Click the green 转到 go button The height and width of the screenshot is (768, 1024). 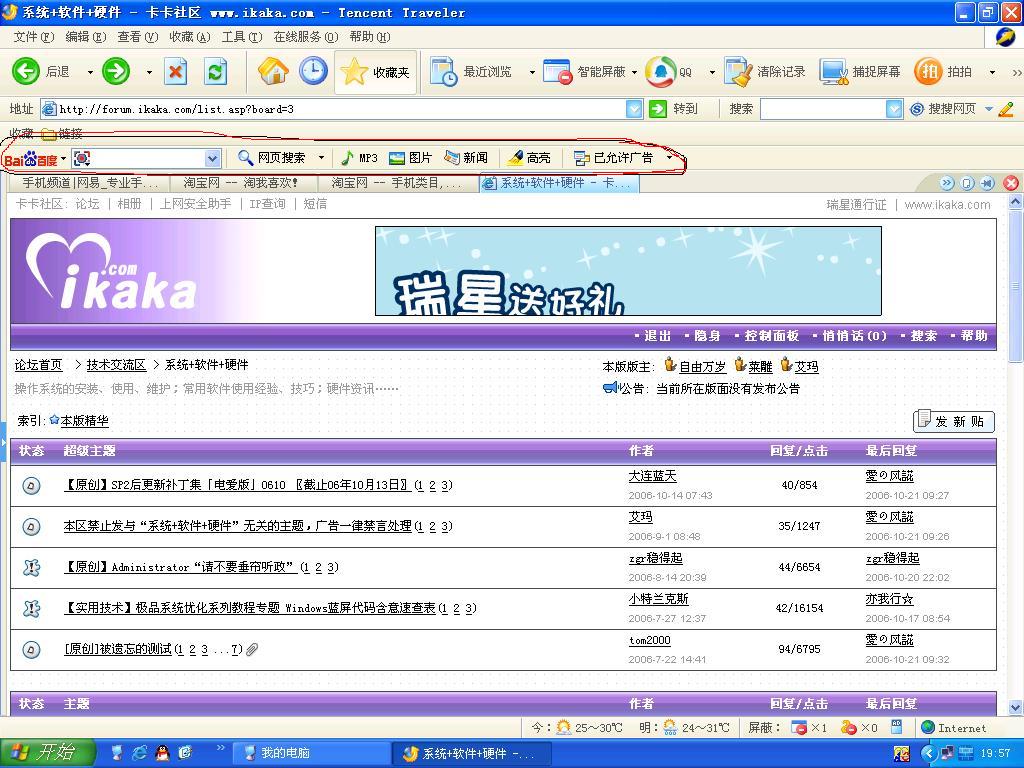pyautogui.click(x=673, y=109)
